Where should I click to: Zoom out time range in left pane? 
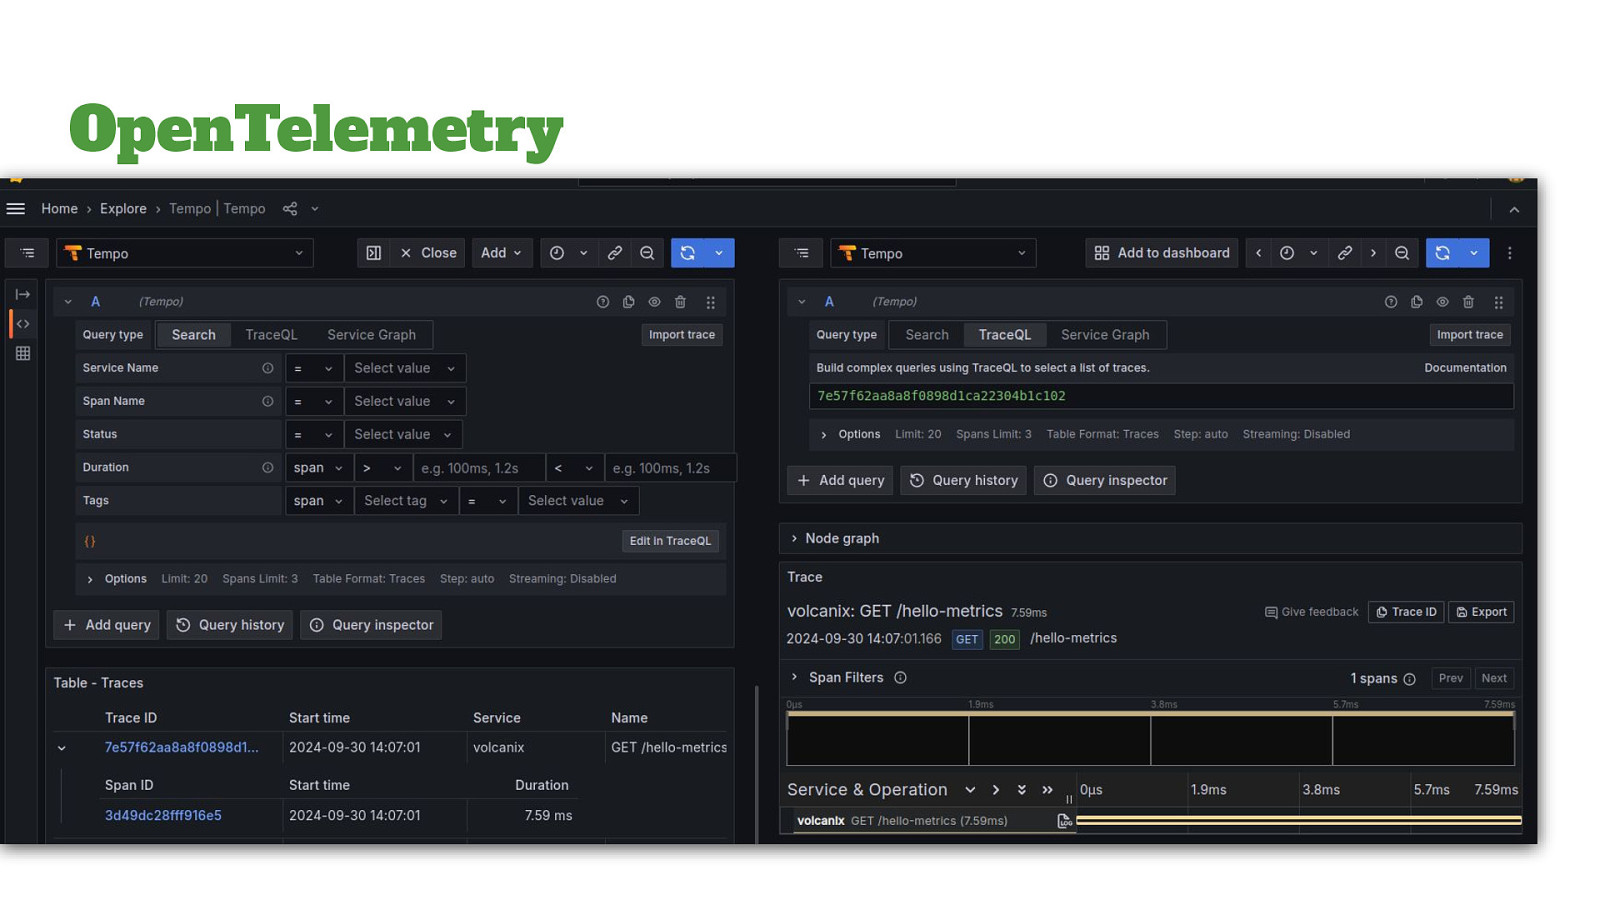[647, 253]
